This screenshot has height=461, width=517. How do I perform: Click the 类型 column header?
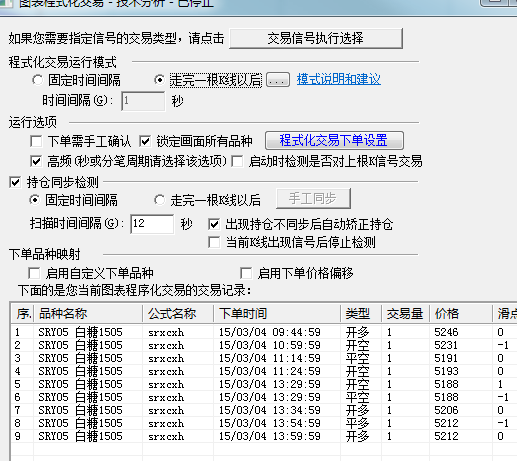pyautogui.click(x=361, y=314)
